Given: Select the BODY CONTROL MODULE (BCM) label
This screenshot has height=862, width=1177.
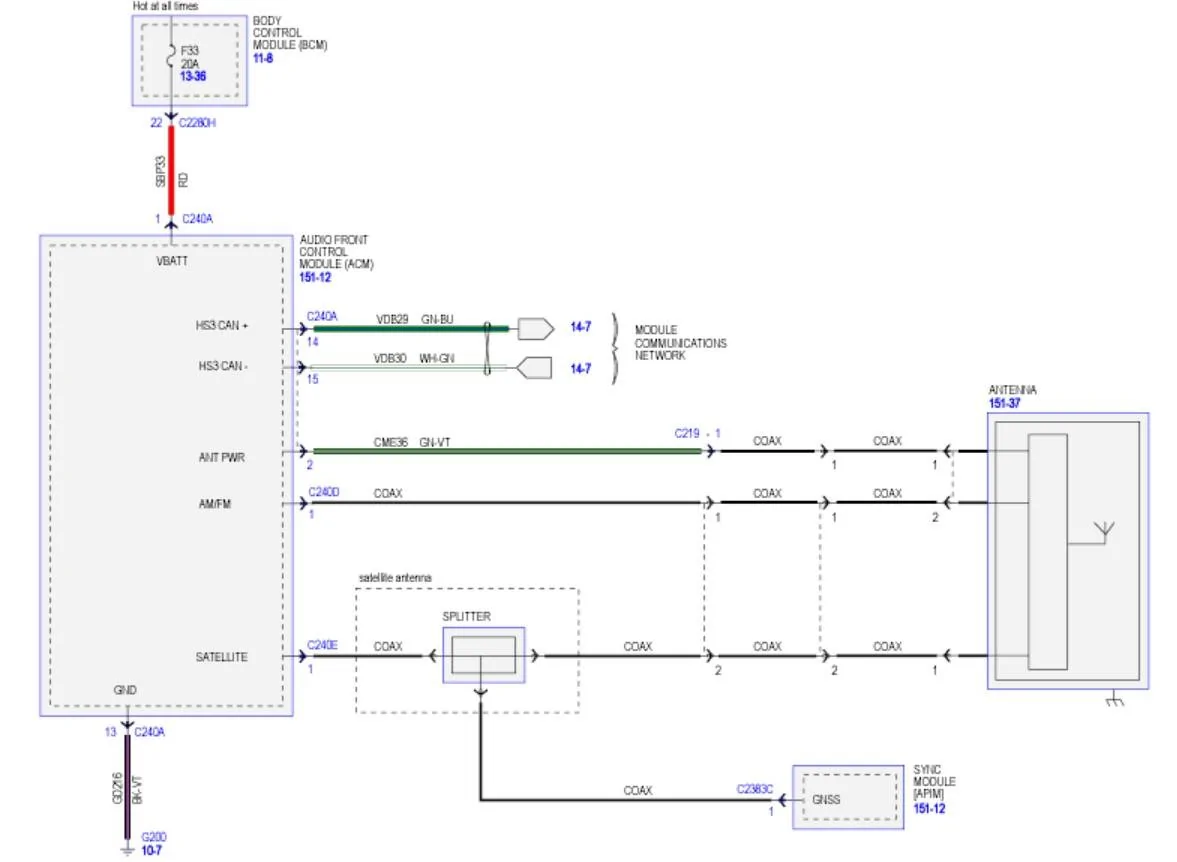Looking at the screenshot, I should 290,33.
